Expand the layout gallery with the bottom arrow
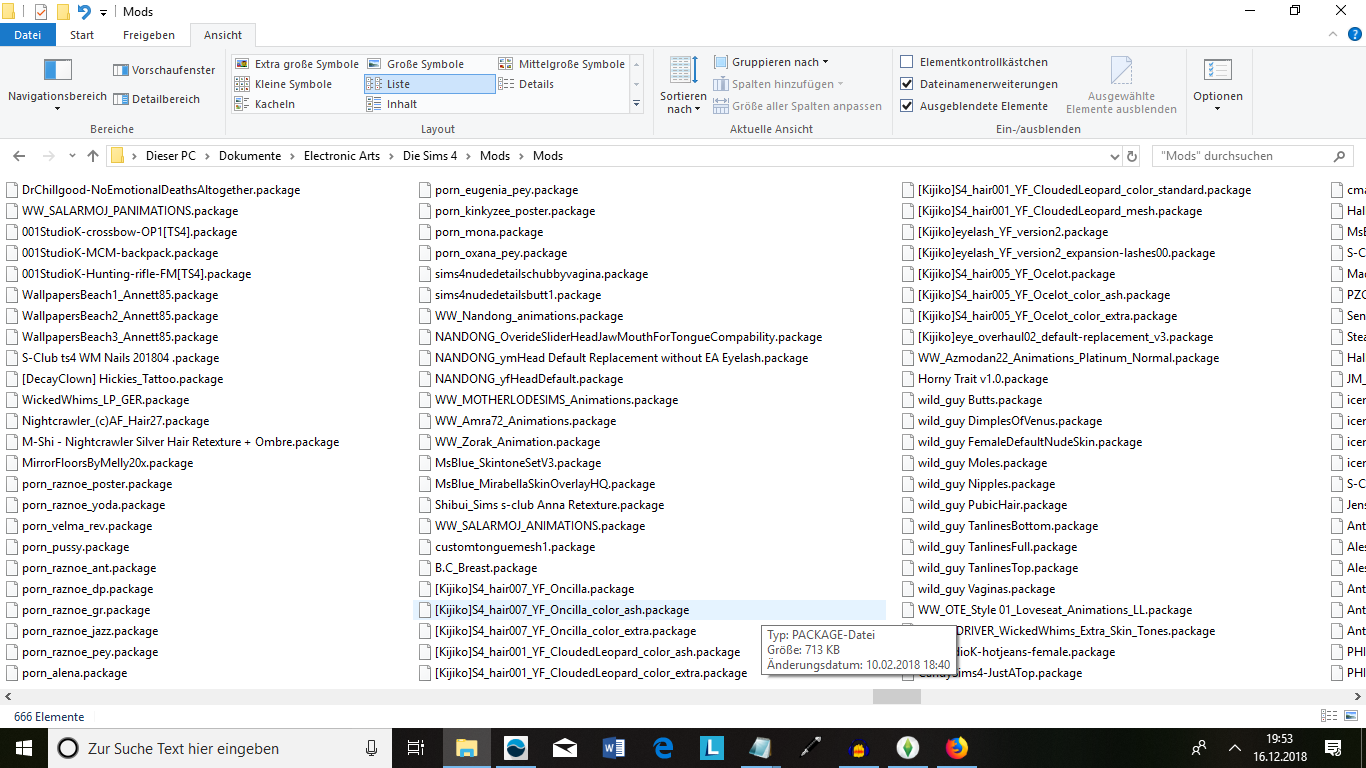Screen dimensions: 1366x768 637,104
